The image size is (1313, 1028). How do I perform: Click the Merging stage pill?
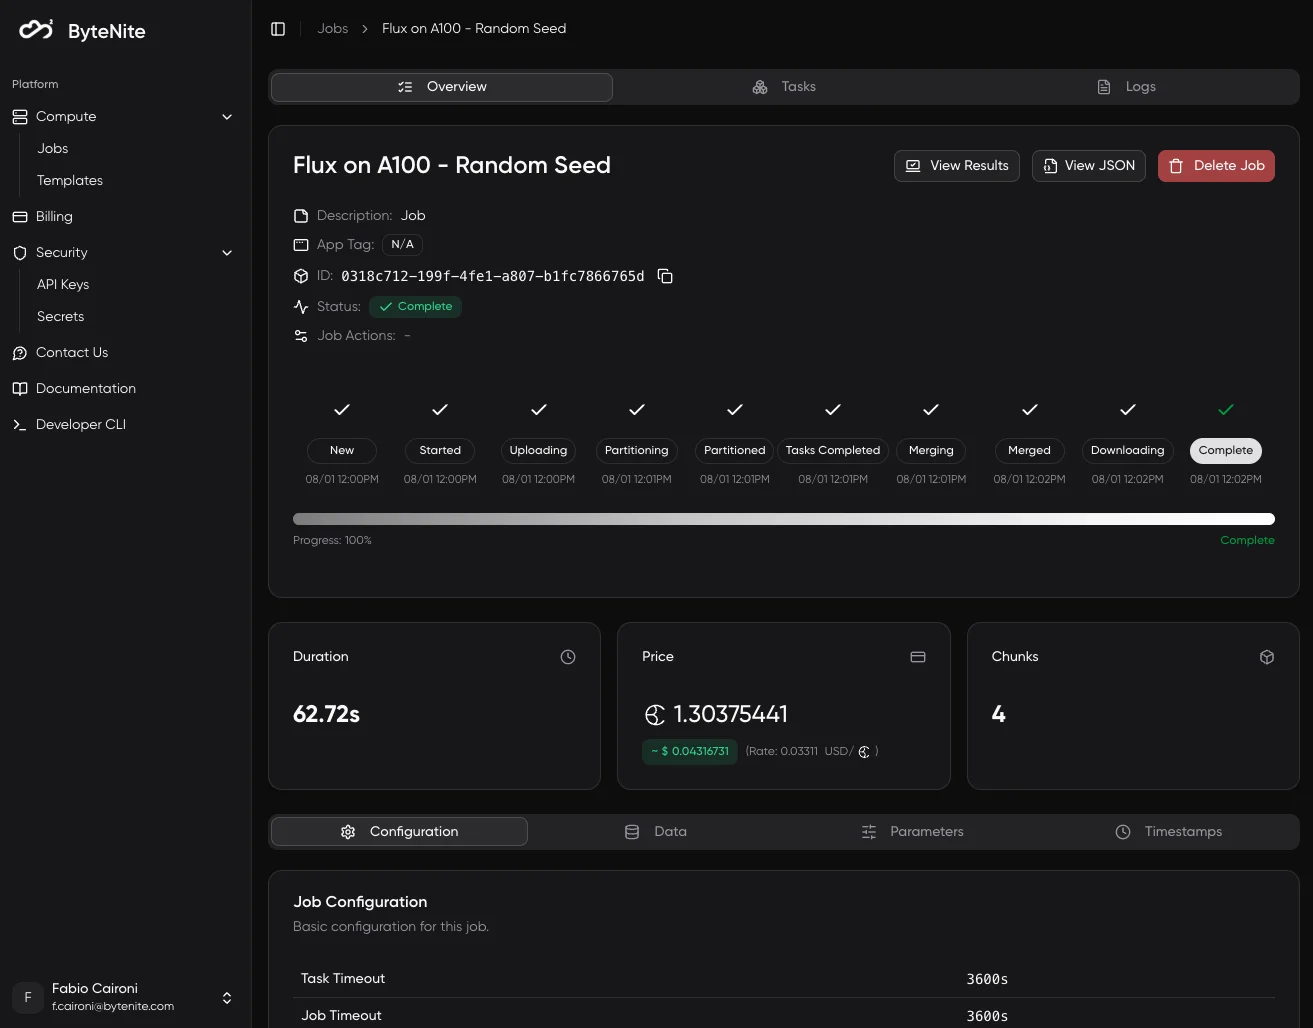click(931, 451)
